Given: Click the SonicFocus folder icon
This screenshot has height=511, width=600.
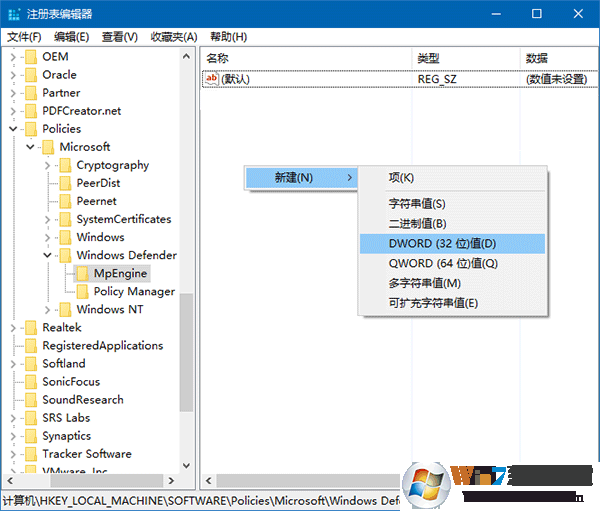Looking at the screenshot, I should point(31,382).
